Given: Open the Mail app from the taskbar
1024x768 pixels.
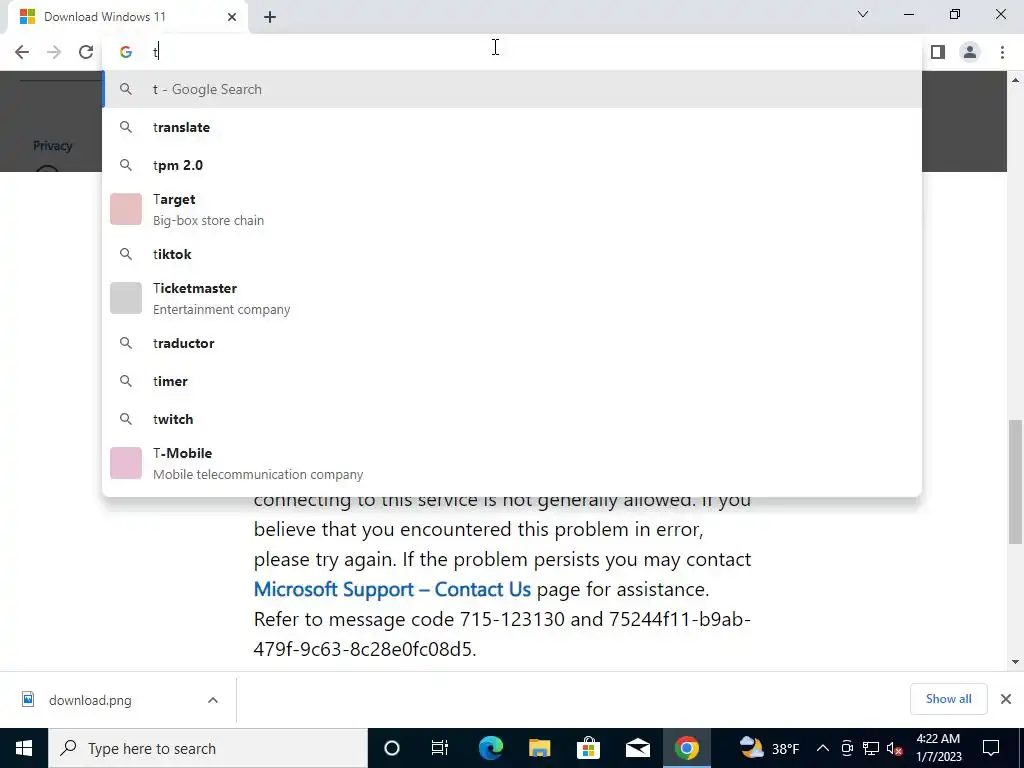Looking at the screenshot, I should click(637, 748).
